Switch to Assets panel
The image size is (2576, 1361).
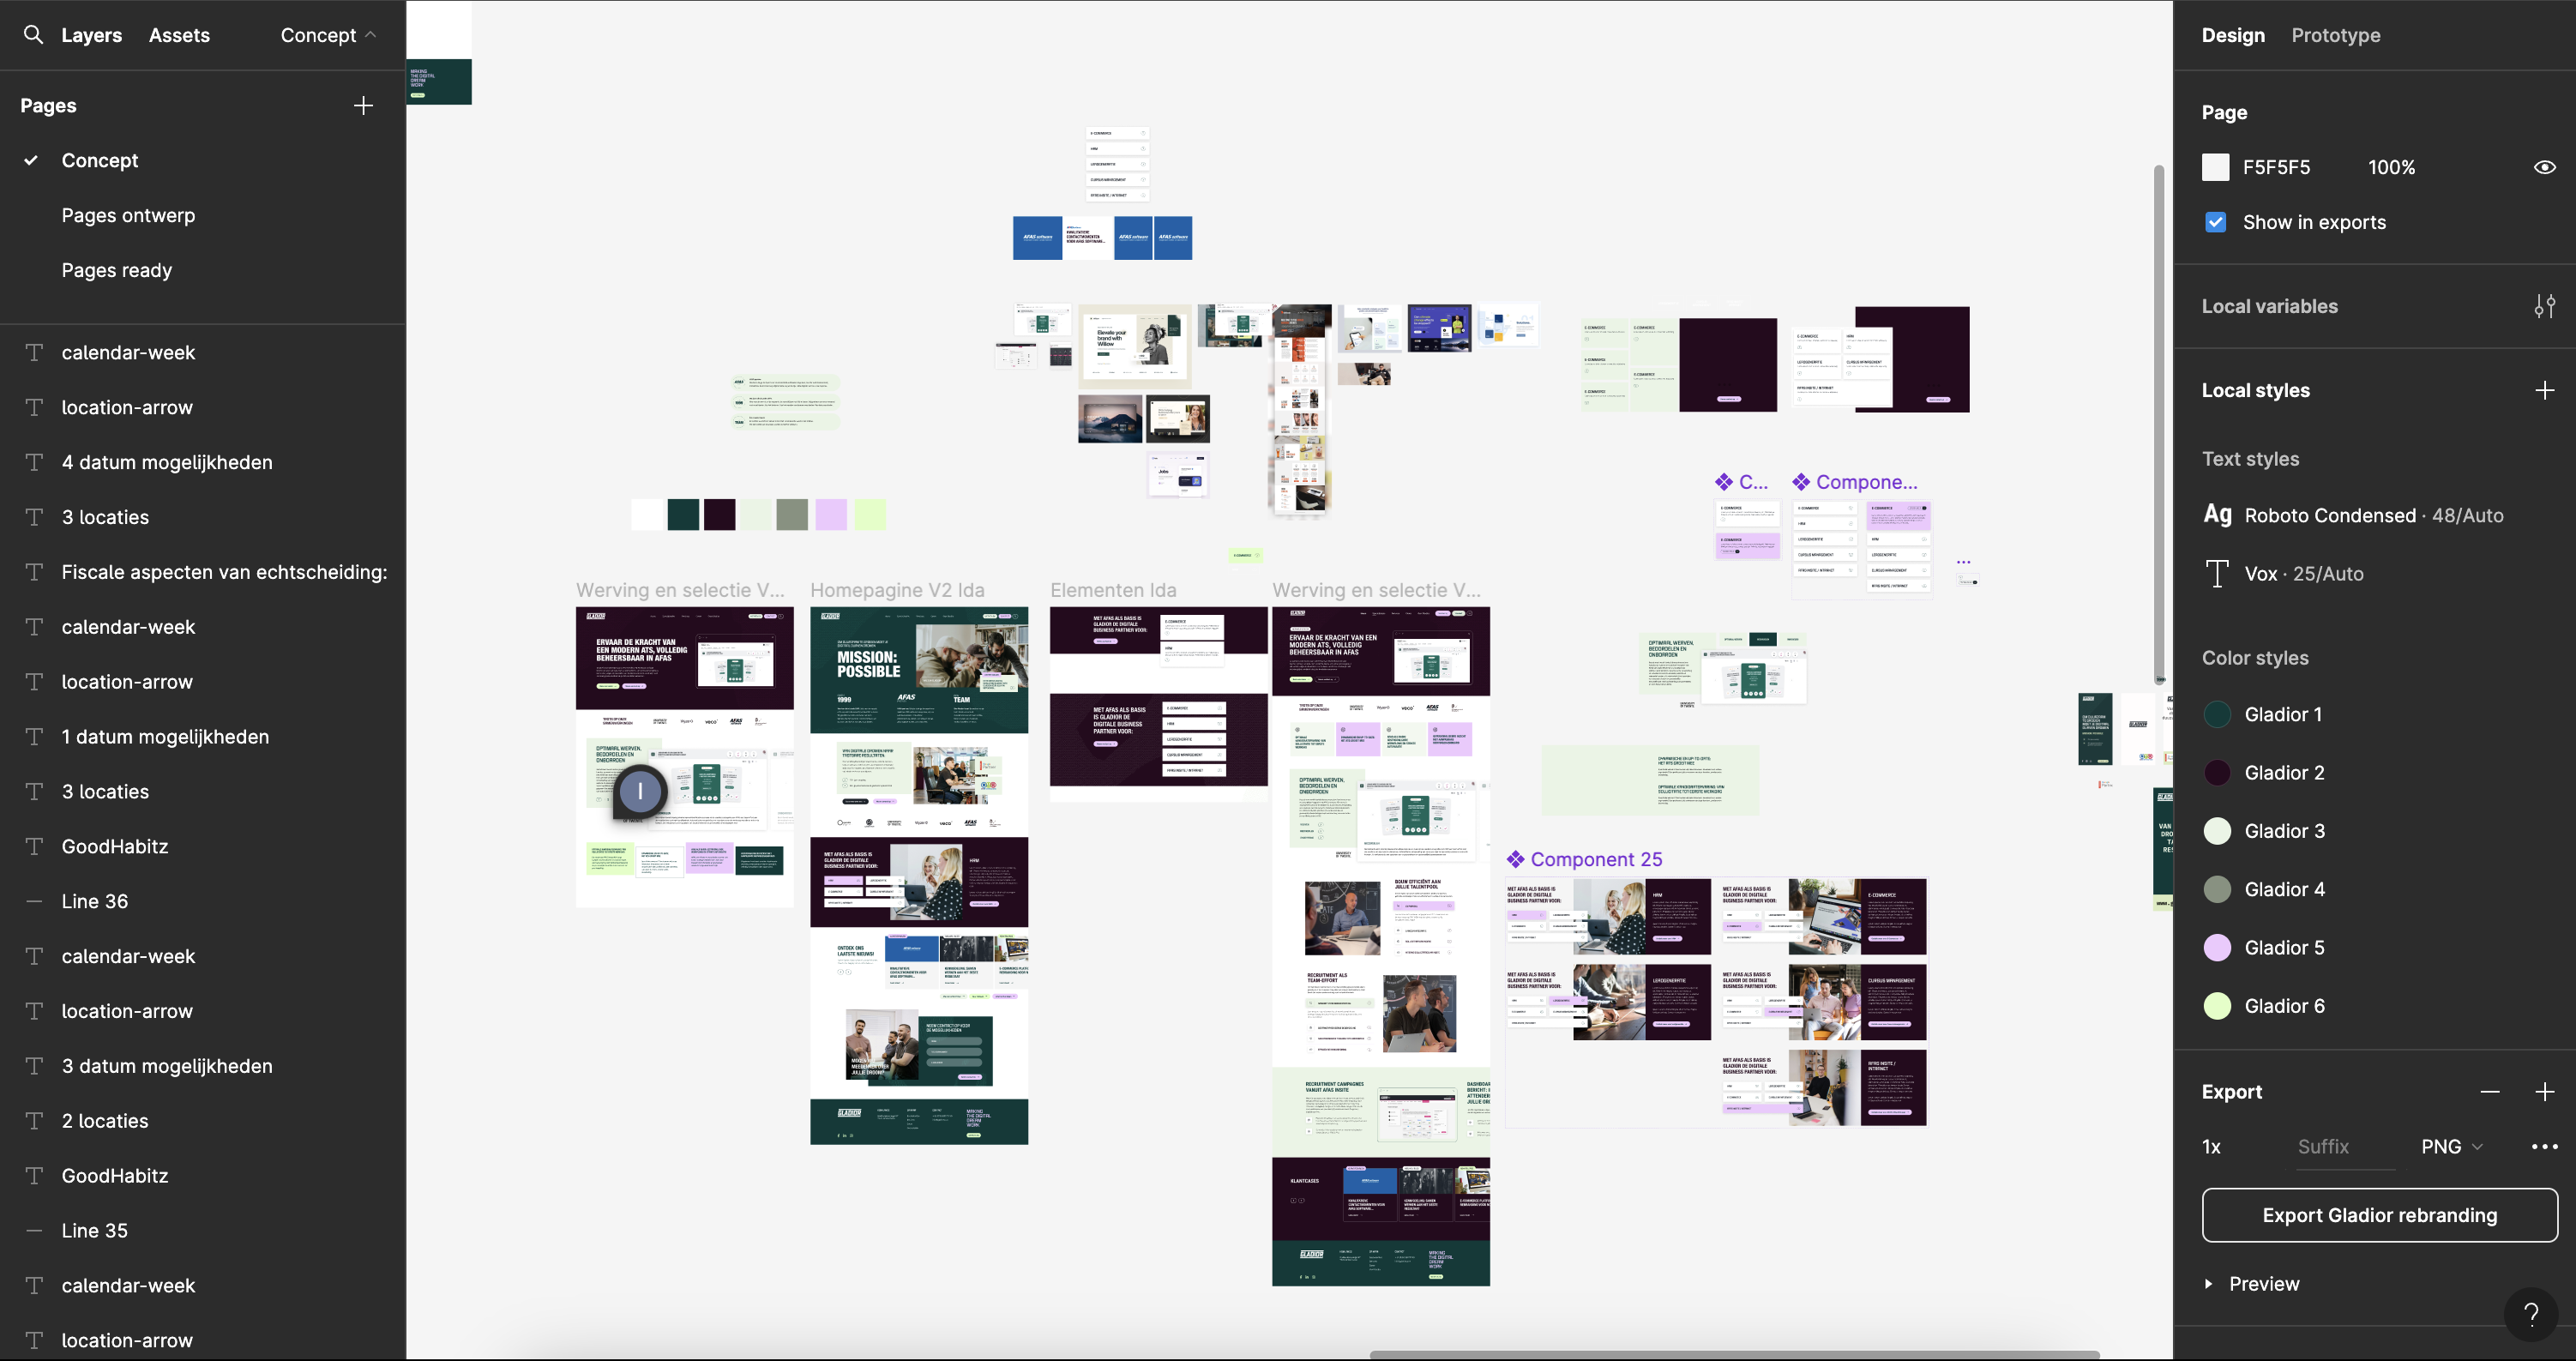[179, 36]
